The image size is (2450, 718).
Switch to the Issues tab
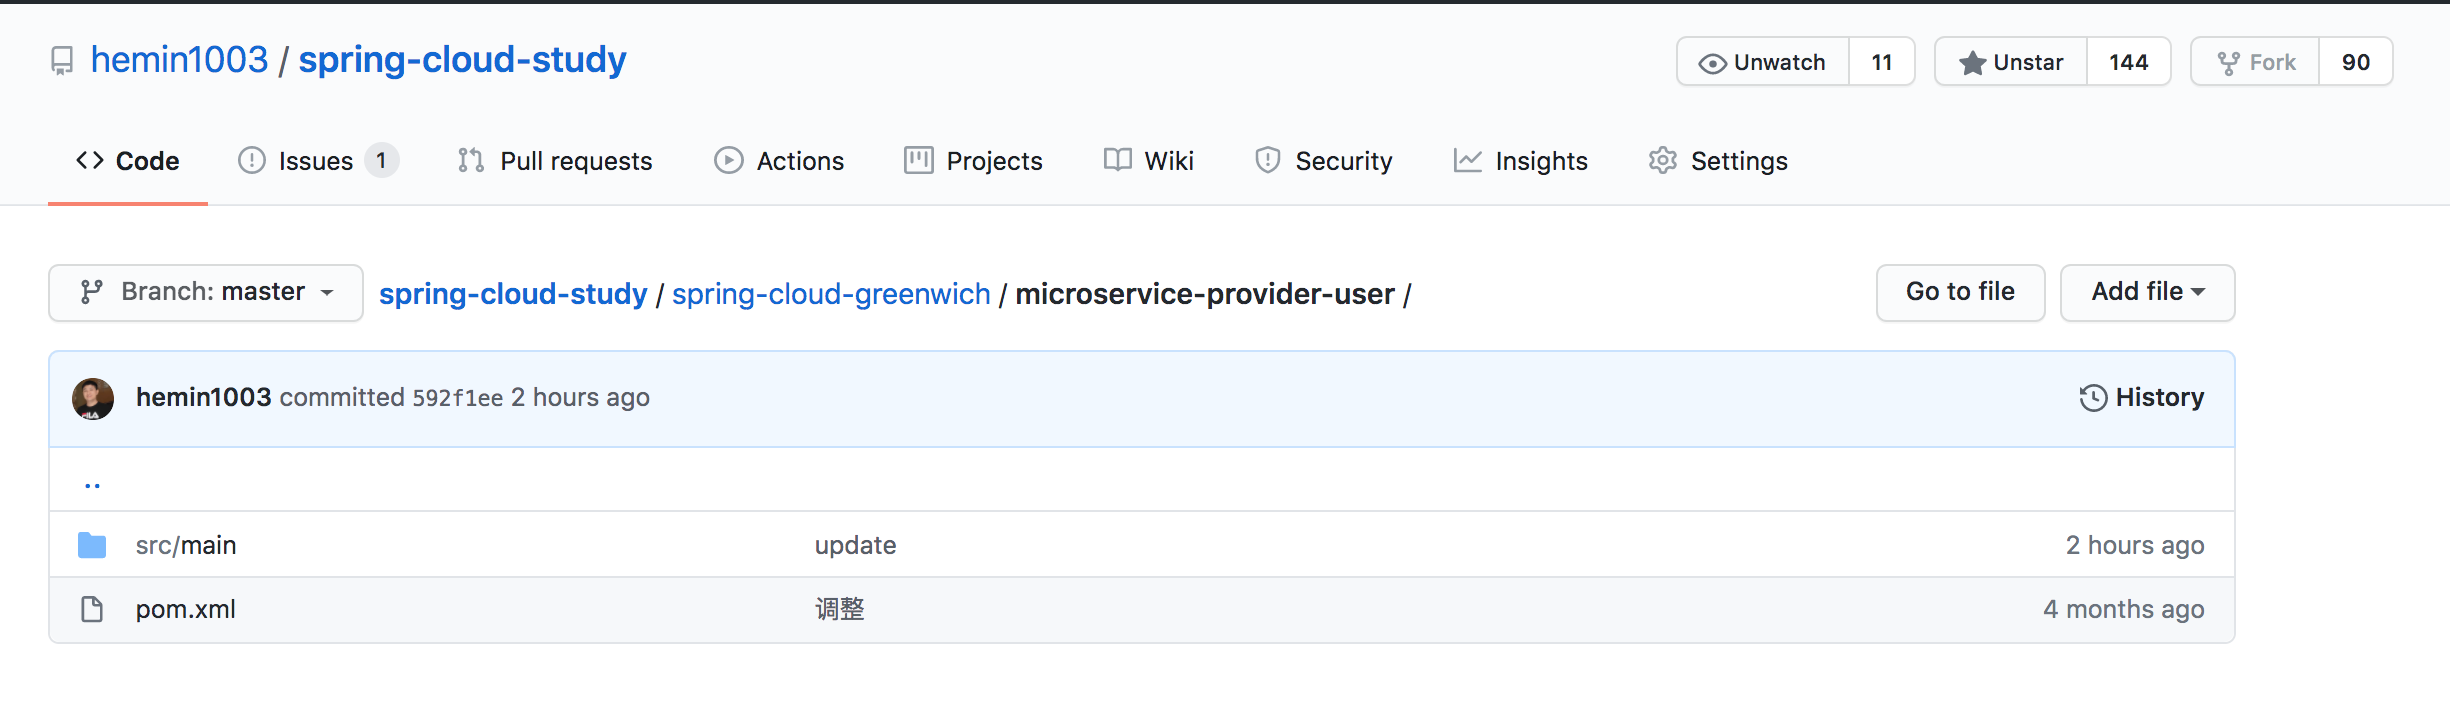click(316, 161)
